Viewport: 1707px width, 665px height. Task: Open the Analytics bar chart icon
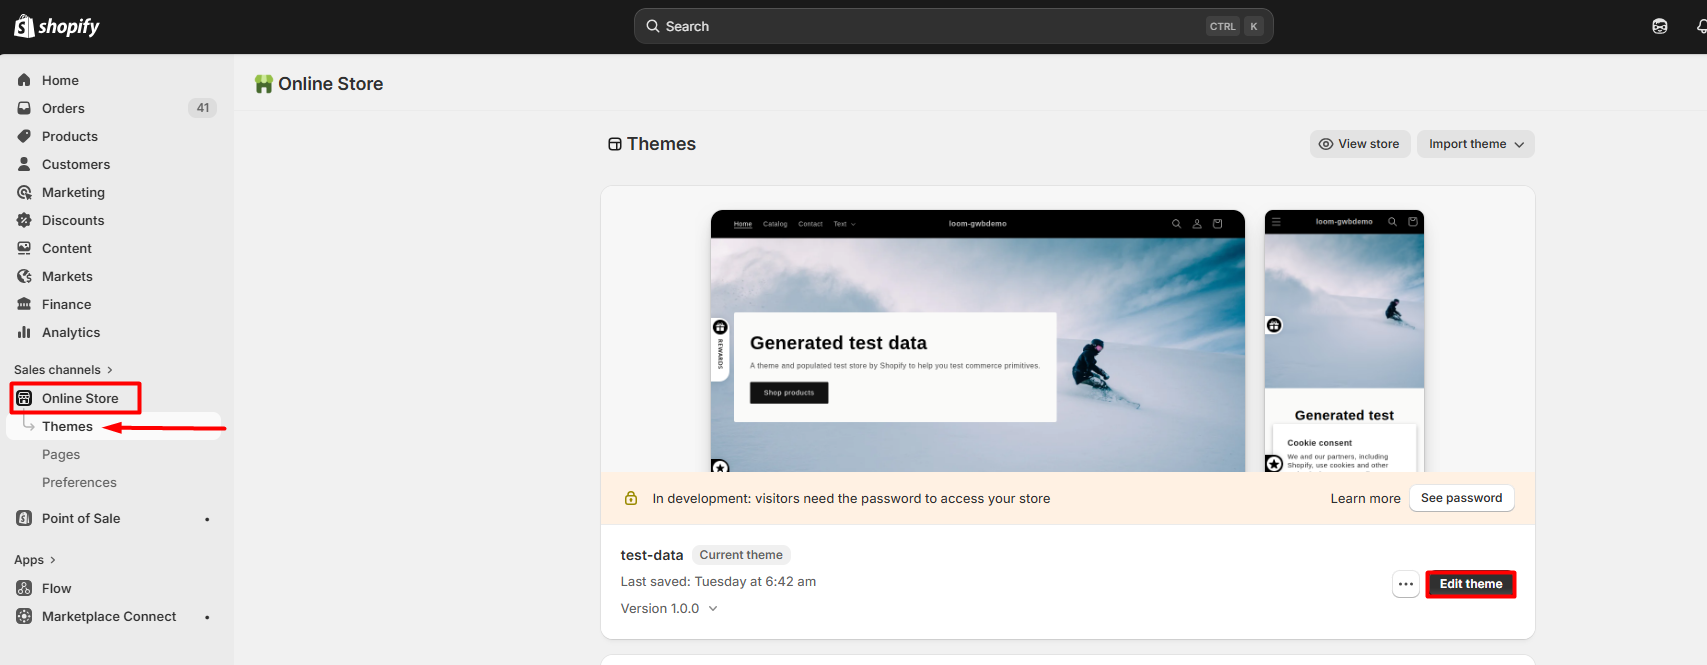pyautogui.click(x=24, y=332)
